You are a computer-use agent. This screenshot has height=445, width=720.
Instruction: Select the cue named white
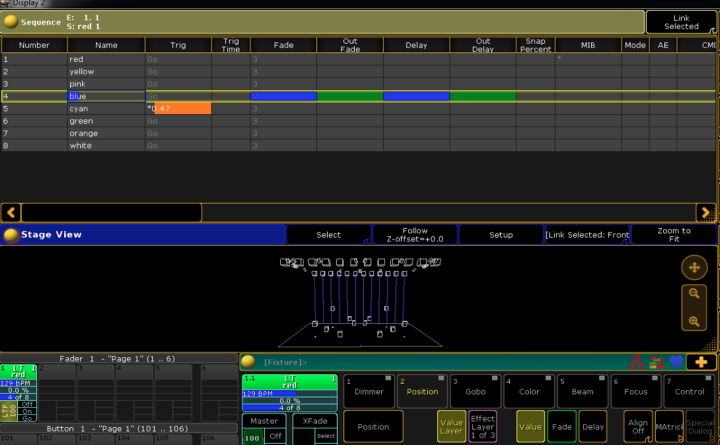[106, 146]
